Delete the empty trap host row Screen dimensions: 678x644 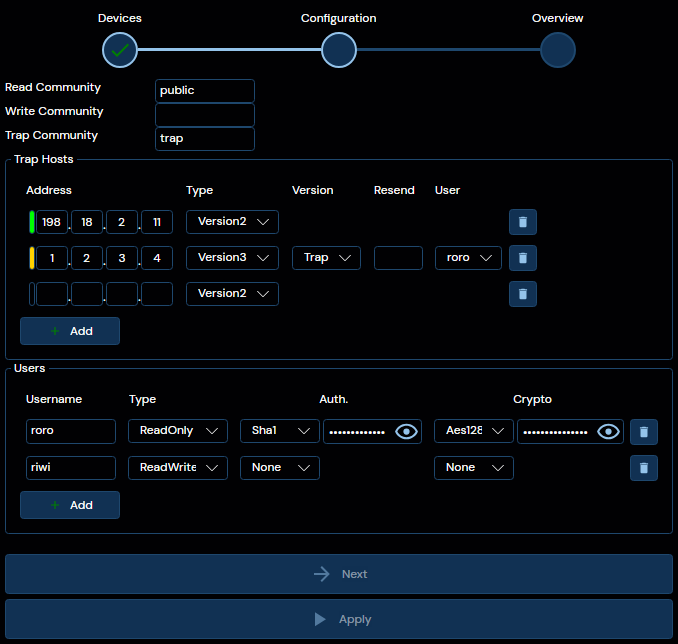pos(523,294)
